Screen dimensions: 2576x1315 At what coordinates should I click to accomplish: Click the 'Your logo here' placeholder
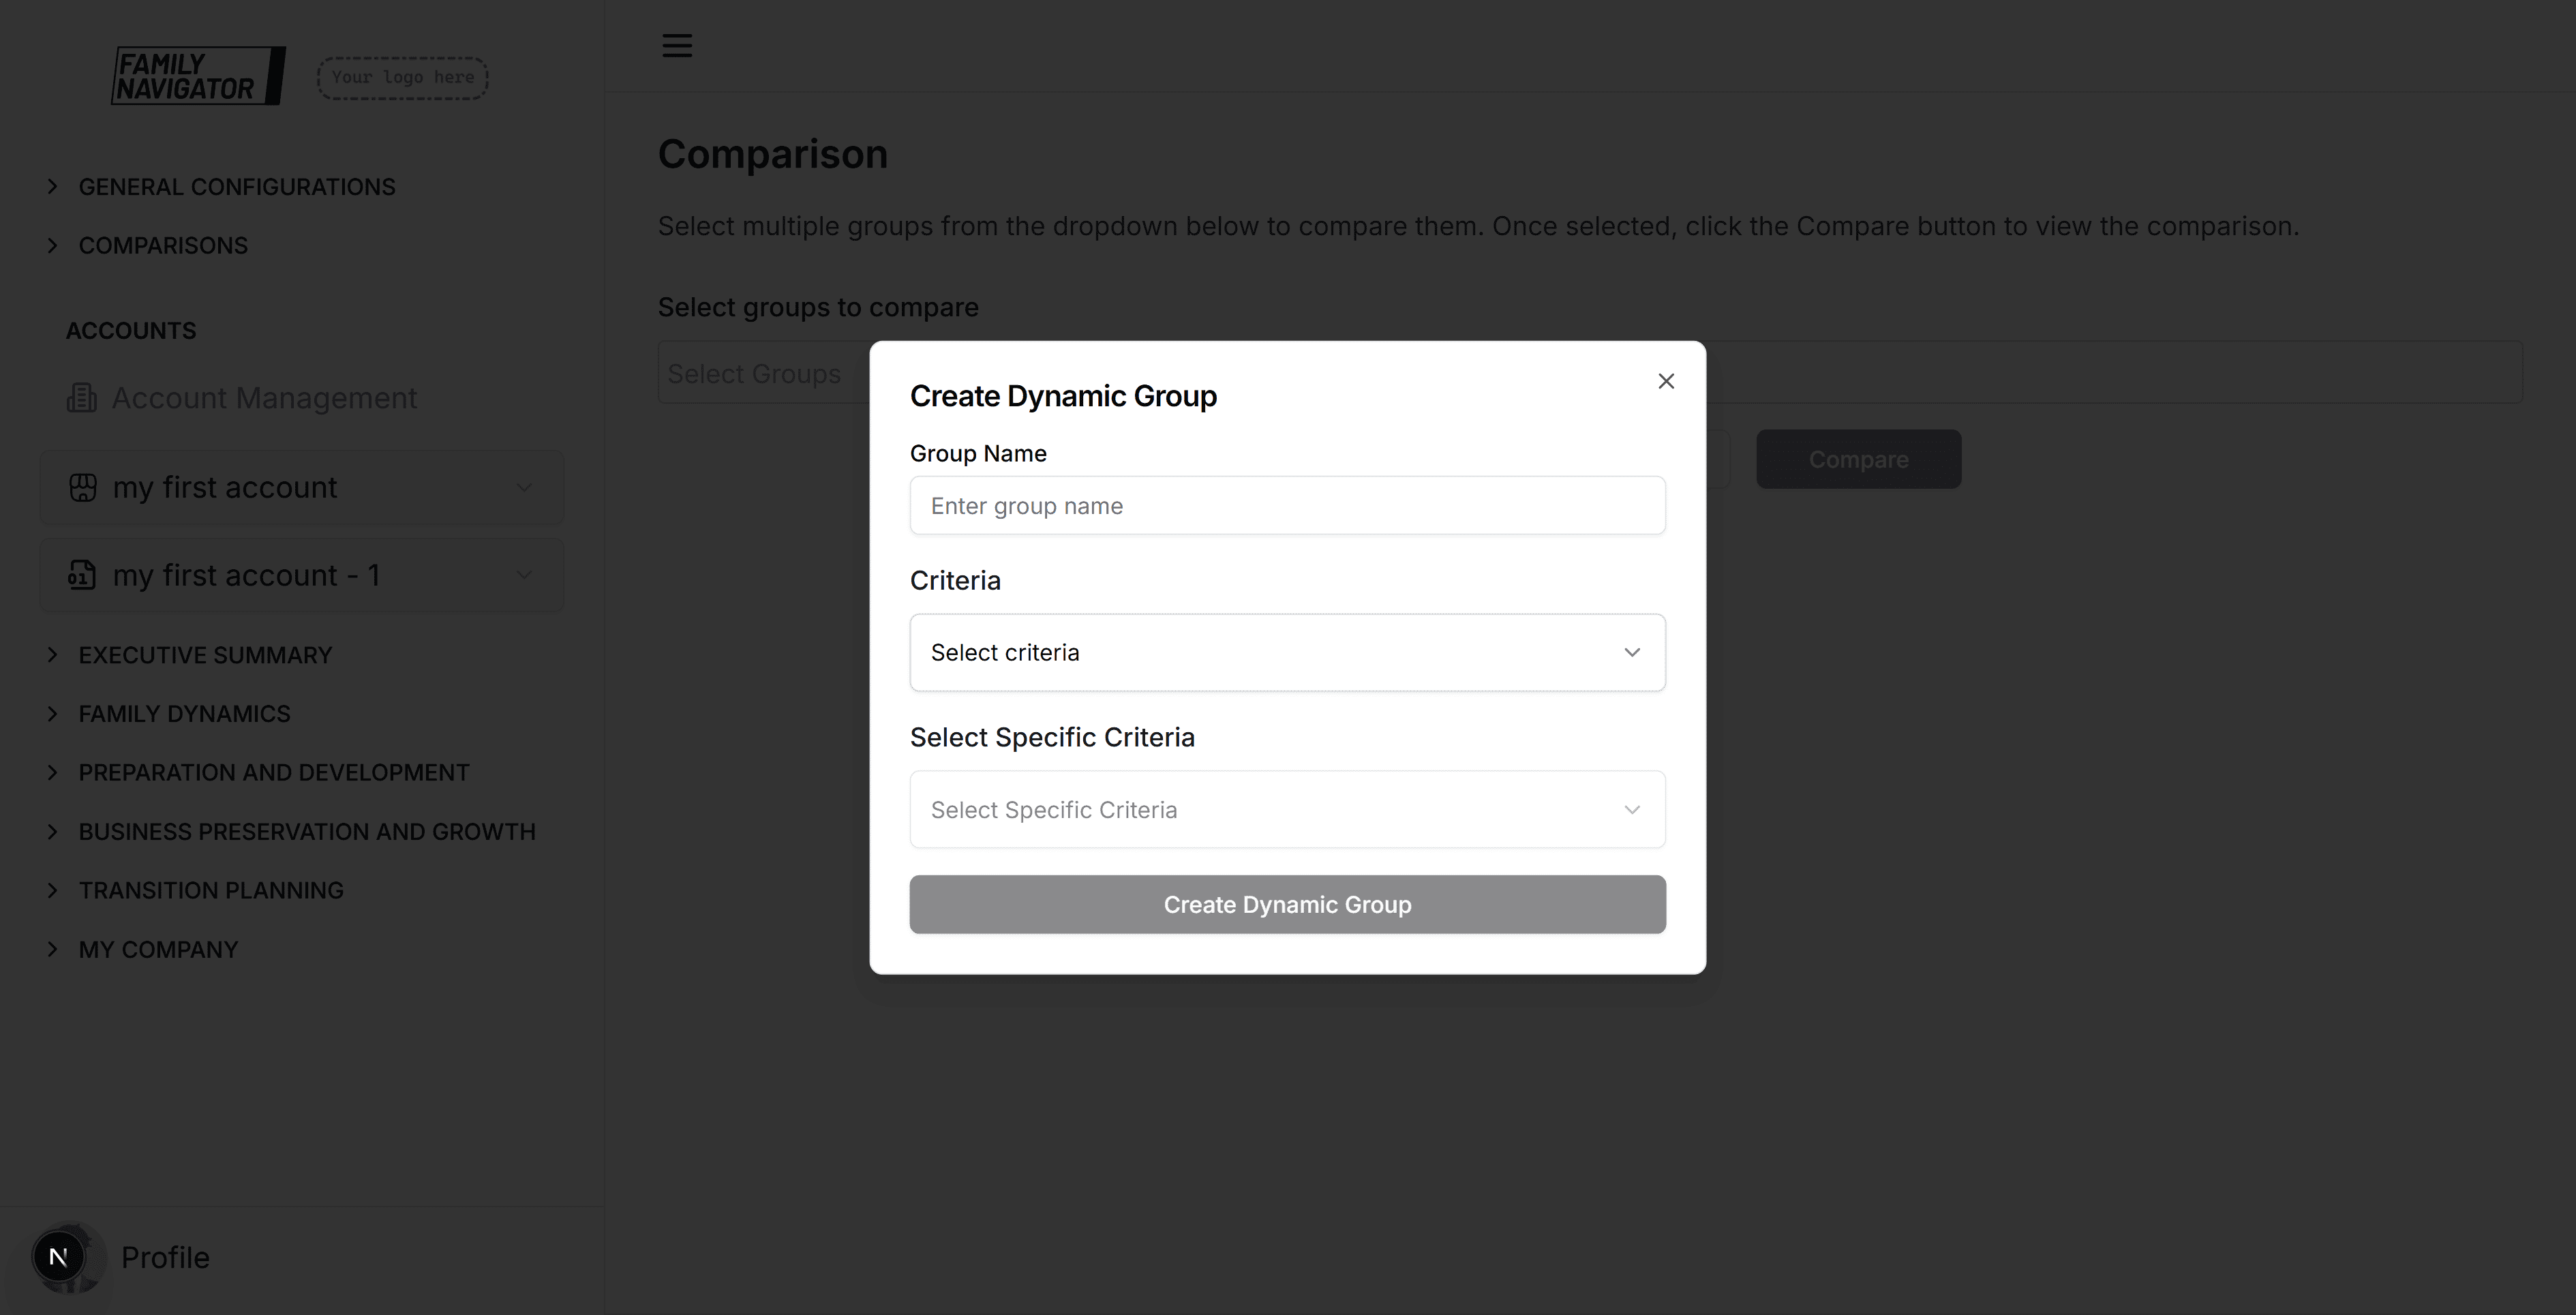[x=401, y=77]
